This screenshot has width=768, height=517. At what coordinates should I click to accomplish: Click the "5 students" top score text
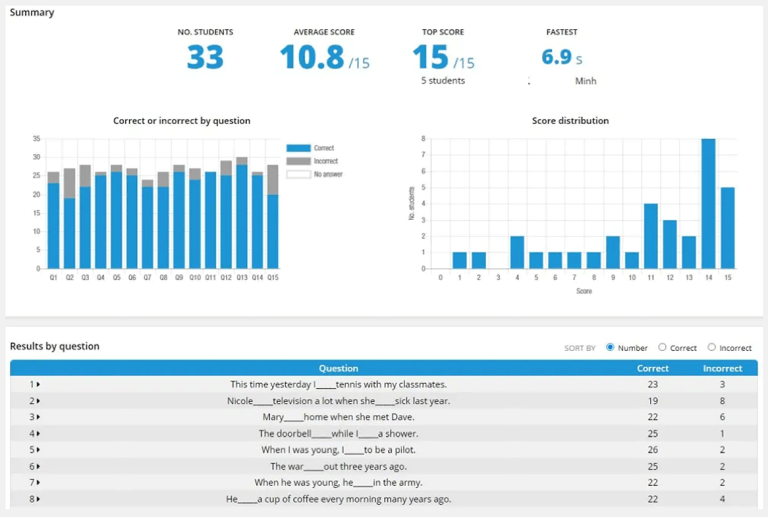click(443, 81)
